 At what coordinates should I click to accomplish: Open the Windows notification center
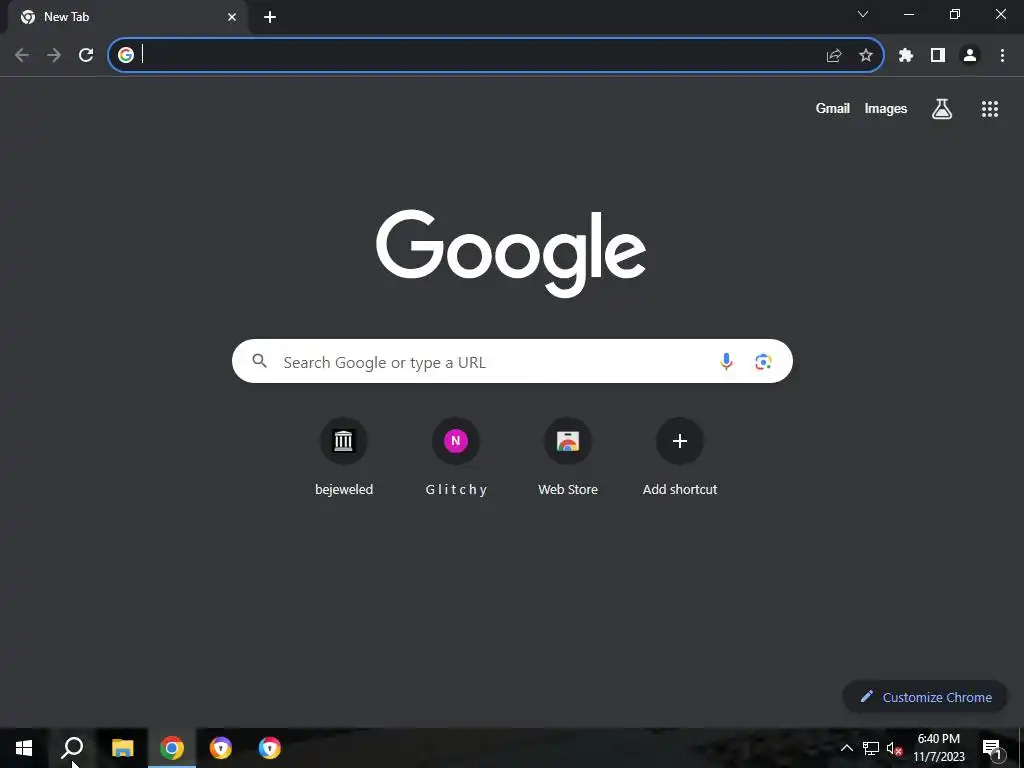pyautogui.click(x=993, y=748)
